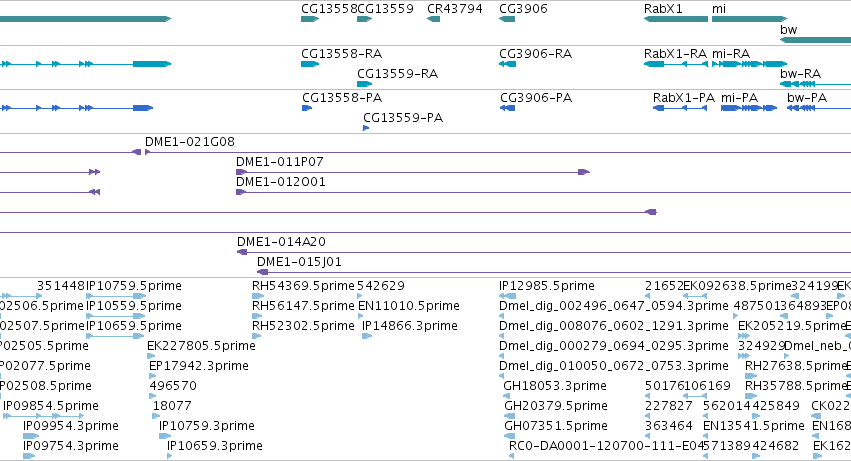The width and height of the screenshot is (851, 461).
Task: Select the RH52302.5prime label
Action: coord(303,326)
